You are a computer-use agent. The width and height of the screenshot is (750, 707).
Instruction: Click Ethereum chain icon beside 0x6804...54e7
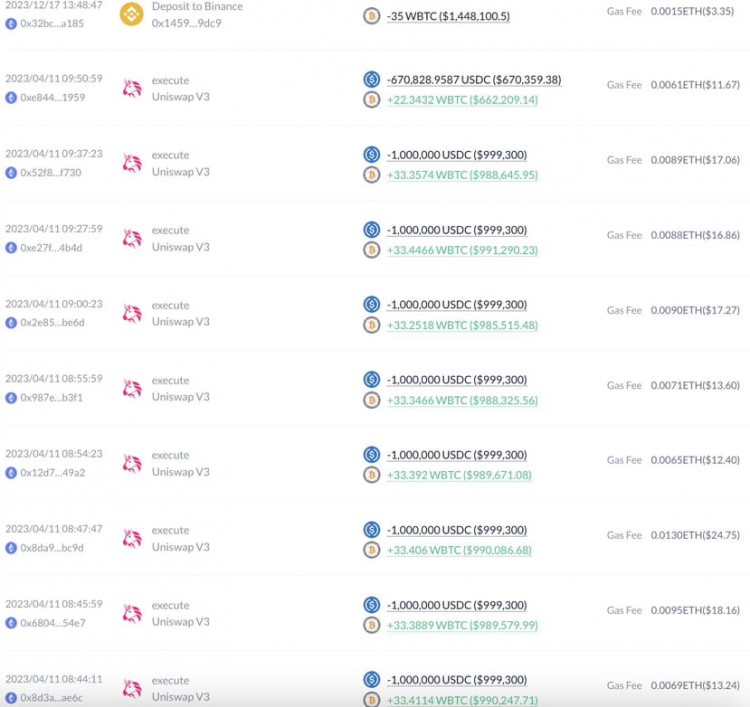pyautogui.click(x=11, y=623)
